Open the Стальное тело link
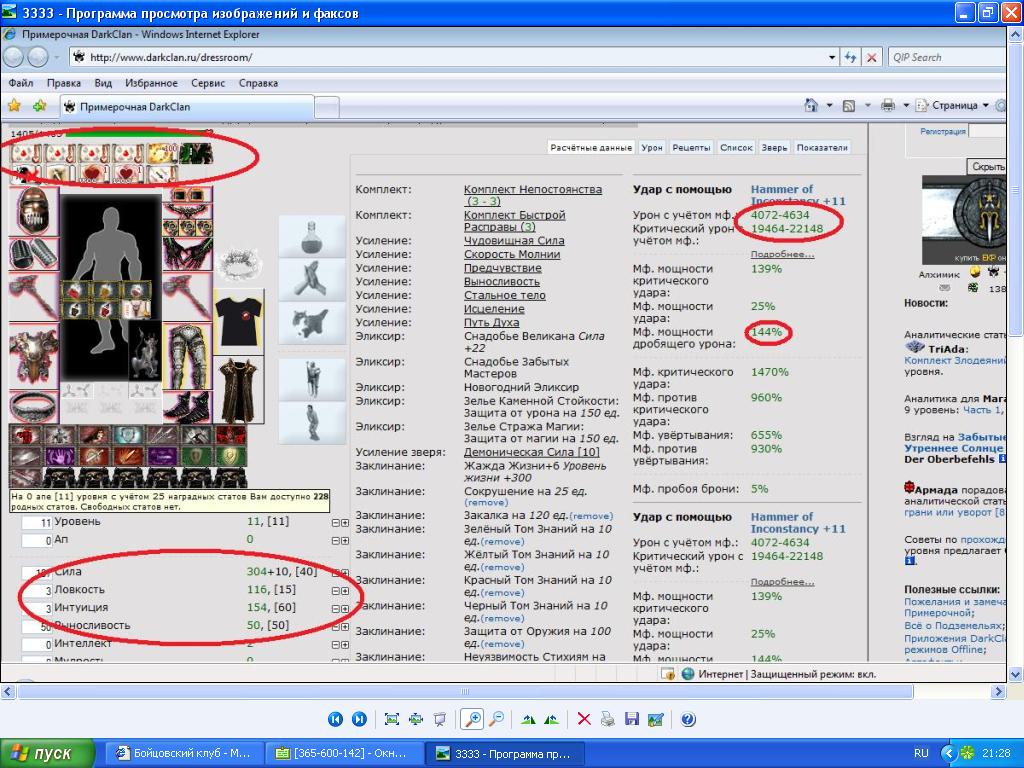Screen dimensions: 1024x768 505,295
